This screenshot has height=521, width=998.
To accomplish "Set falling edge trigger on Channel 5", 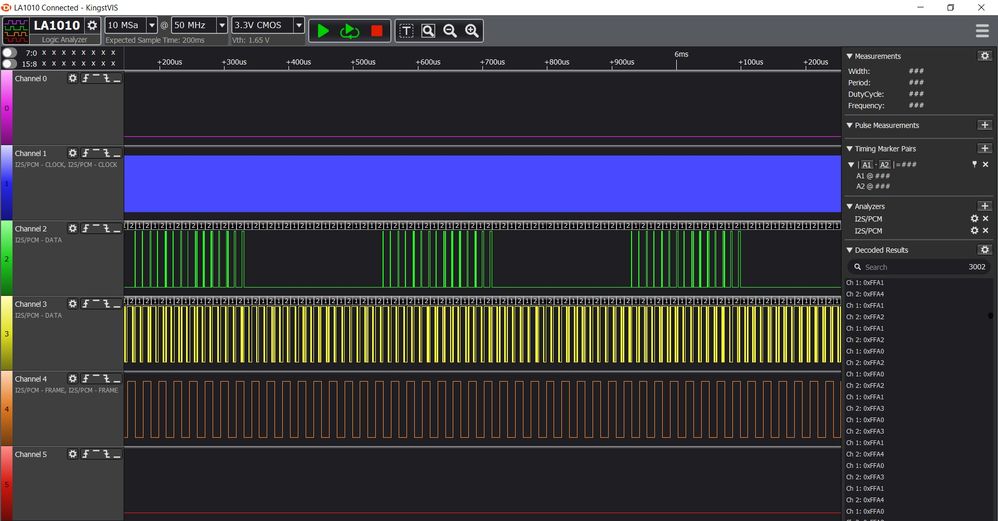I will tap(106, 454).
